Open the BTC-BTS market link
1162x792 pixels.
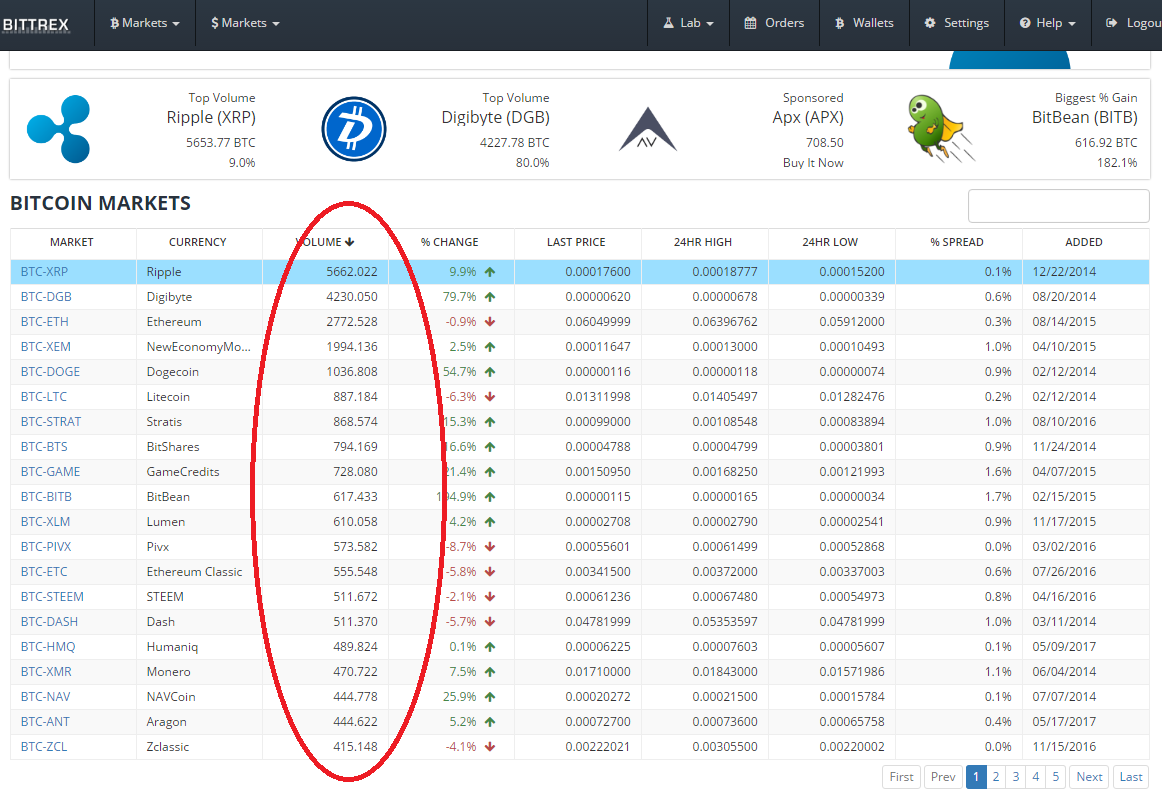44,447
